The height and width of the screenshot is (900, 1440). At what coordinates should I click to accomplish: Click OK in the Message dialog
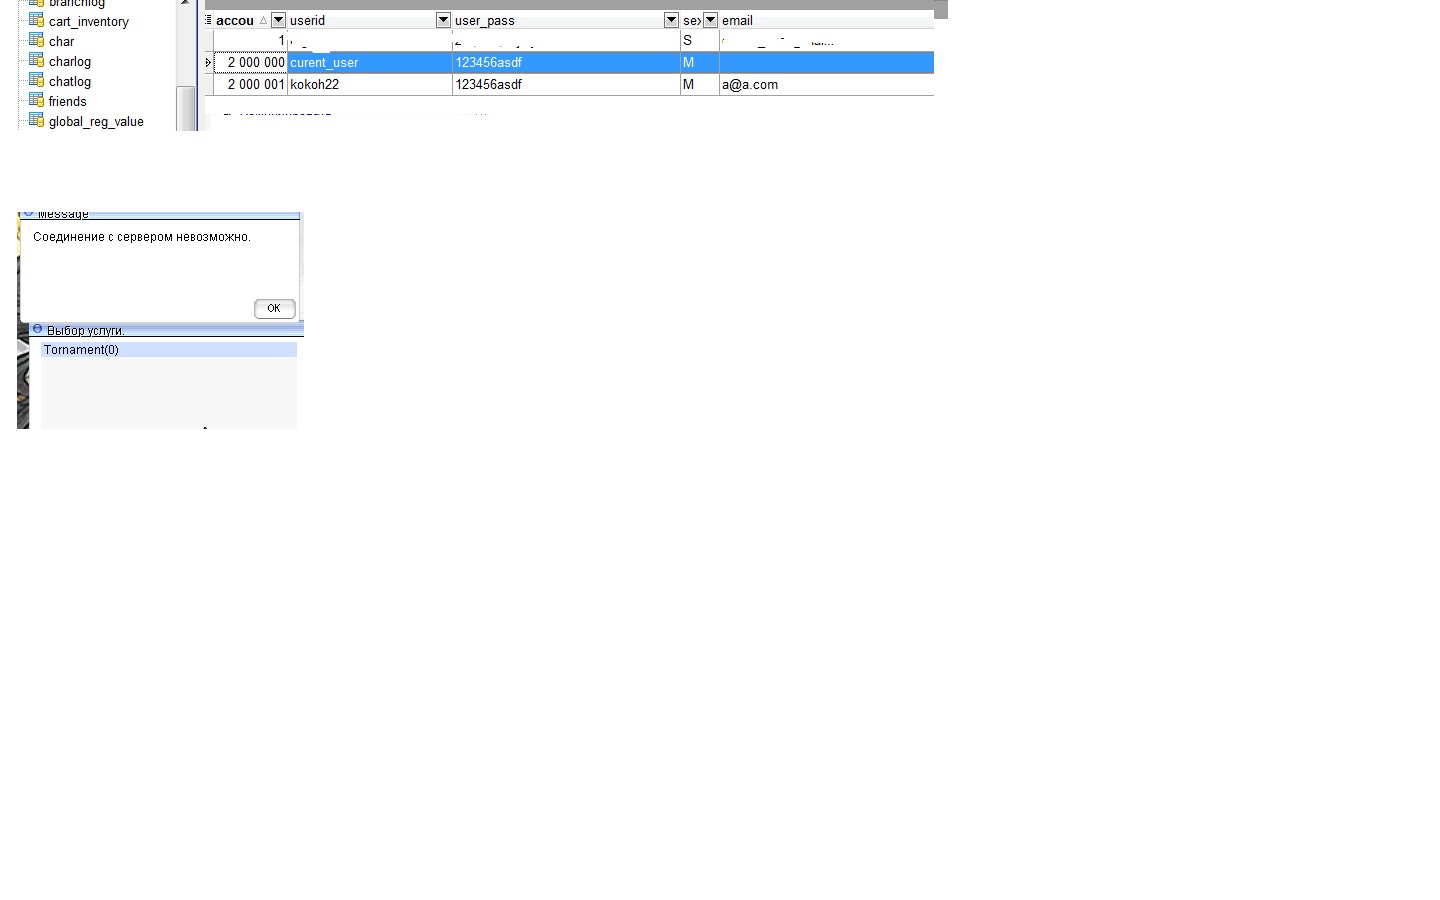tap(274, 308)
